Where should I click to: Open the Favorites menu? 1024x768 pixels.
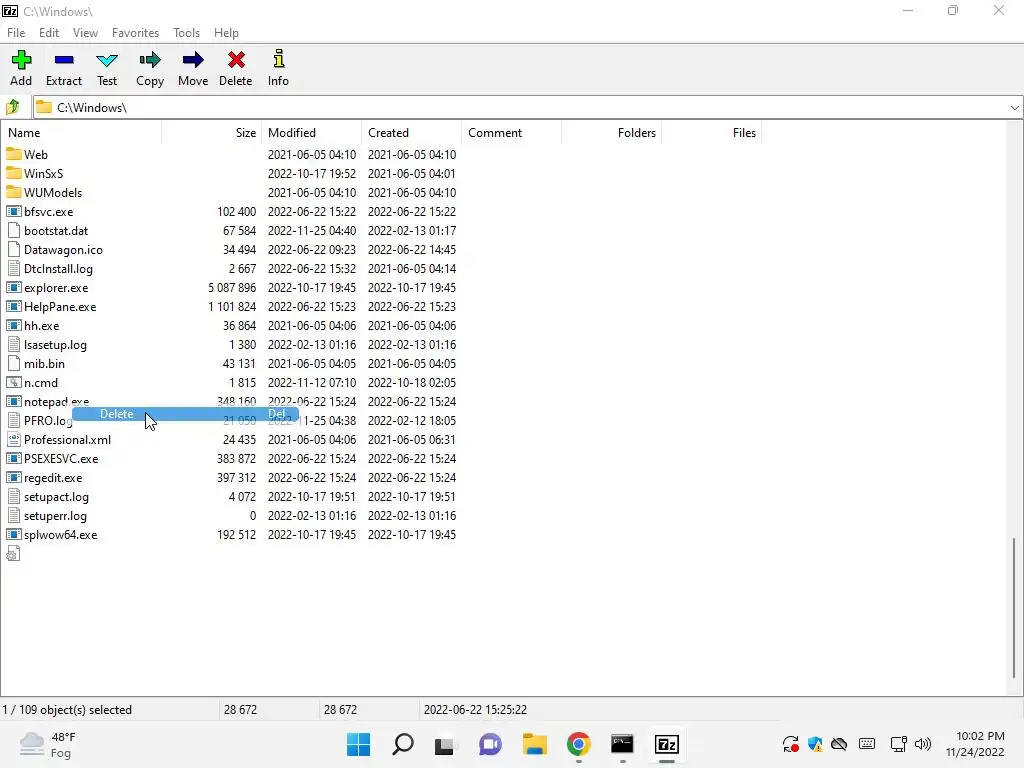tap(135, 33)
